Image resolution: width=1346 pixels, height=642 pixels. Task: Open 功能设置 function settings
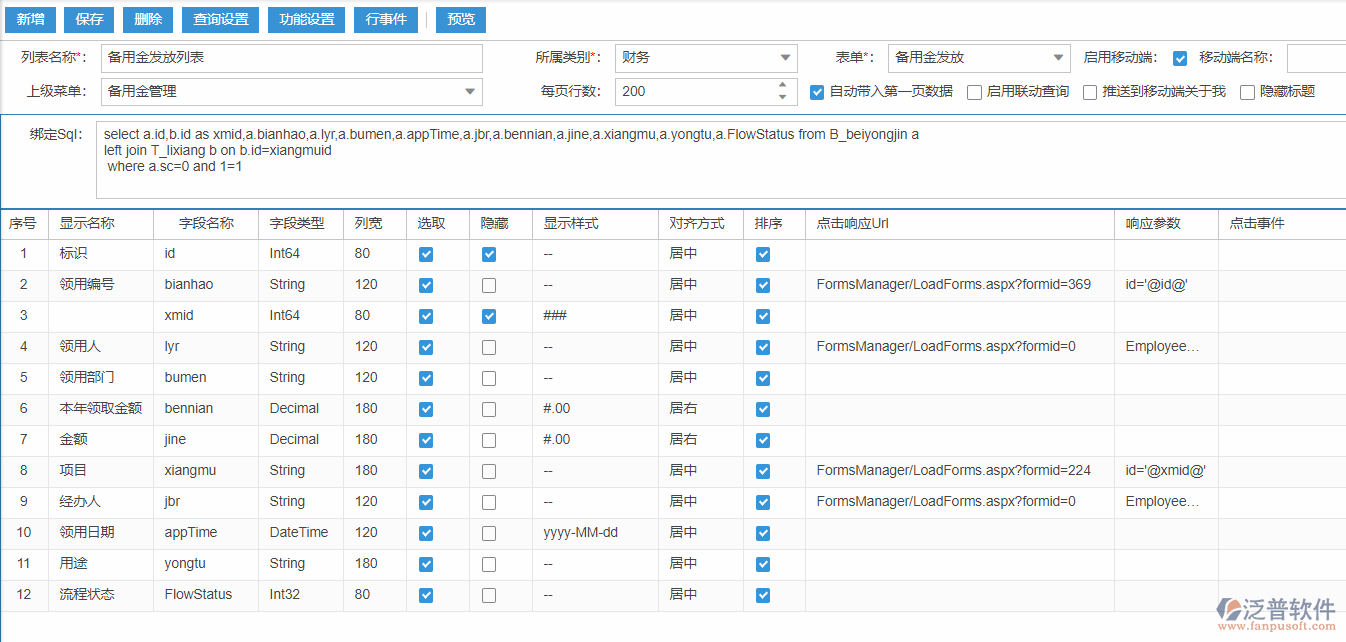(305, 19)
